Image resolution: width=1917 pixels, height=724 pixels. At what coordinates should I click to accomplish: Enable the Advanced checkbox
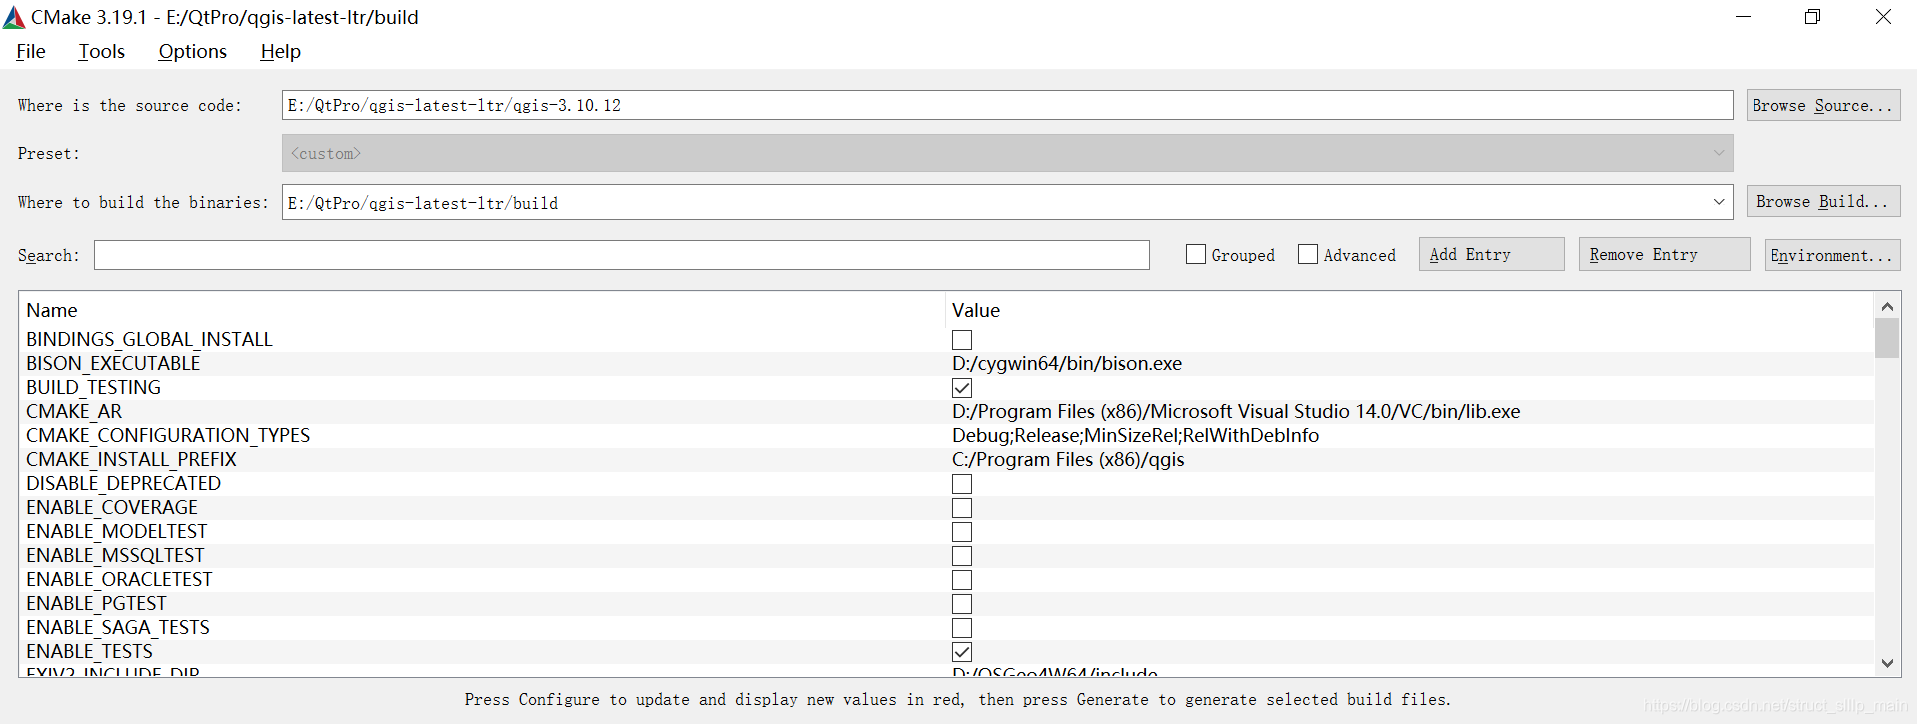click(x=1308, y=254)
